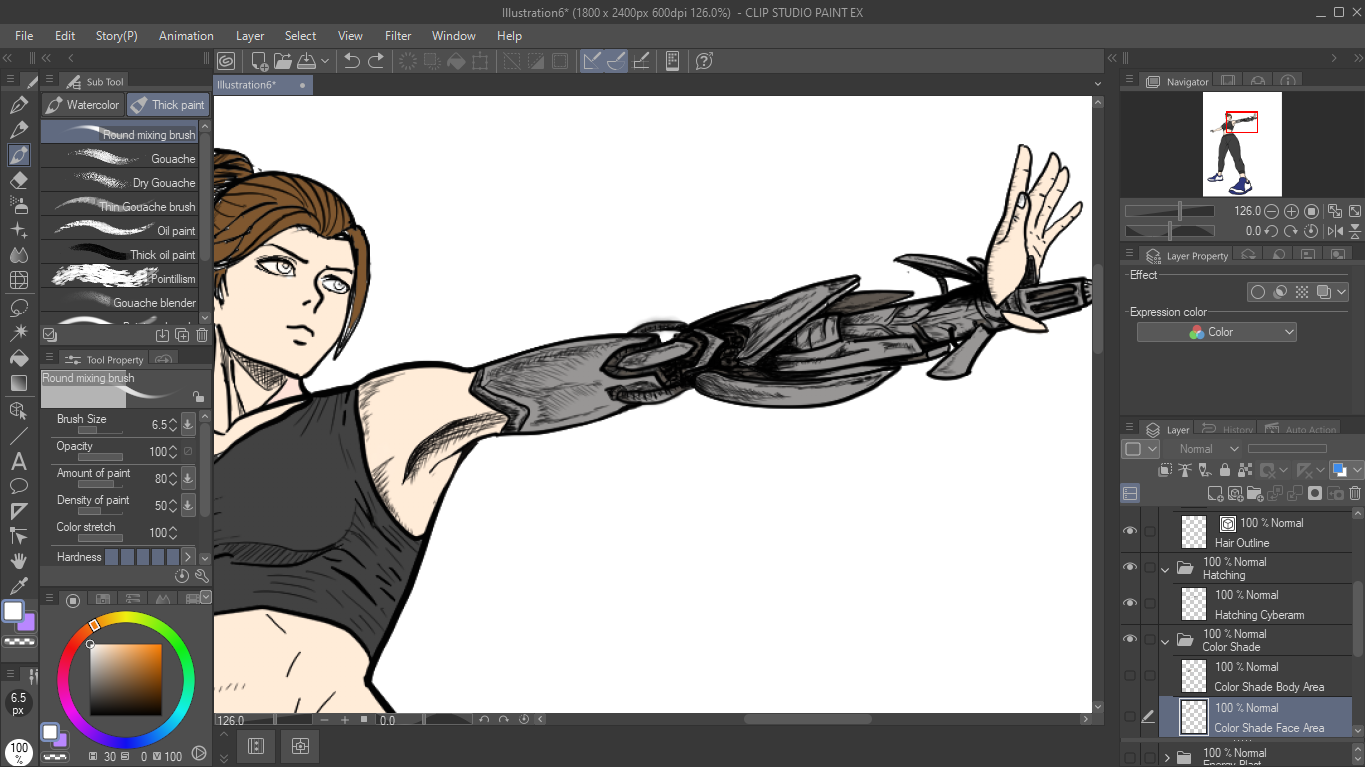
Task: Collapse the Hatching layer folder
Action: point(1165,569)
